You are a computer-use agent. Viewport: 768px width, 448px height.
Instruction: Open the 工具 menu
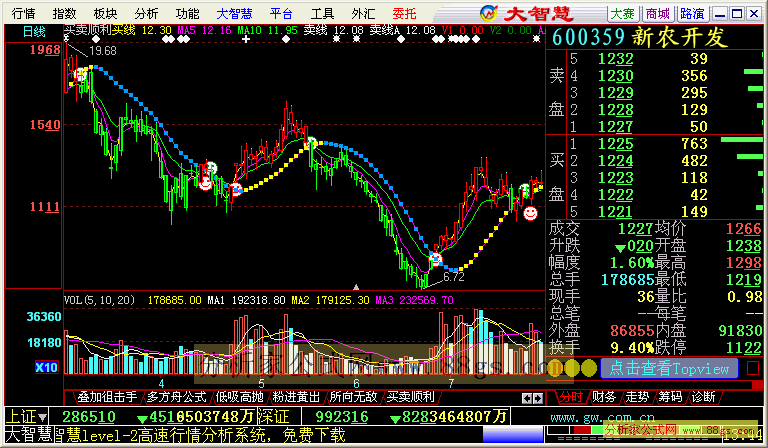click(322, 14)
